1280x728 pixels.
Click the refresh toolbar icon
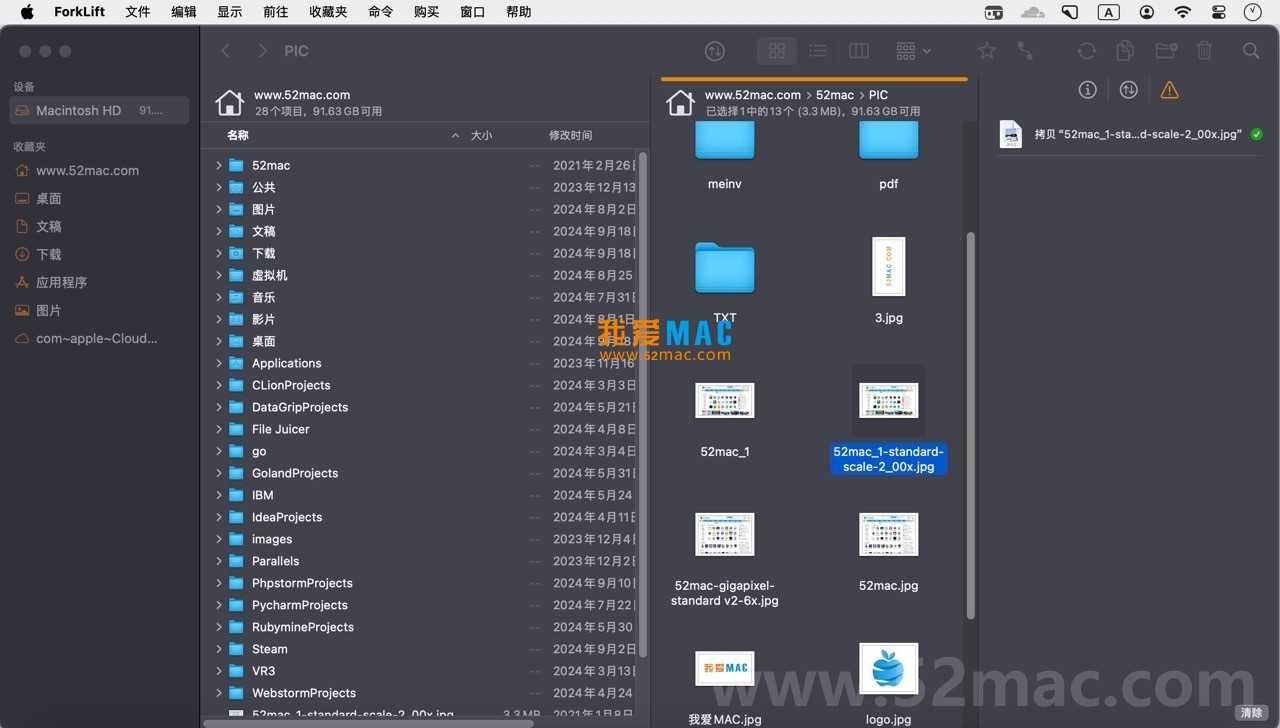pyautogui.click(x=1087, y=51)
